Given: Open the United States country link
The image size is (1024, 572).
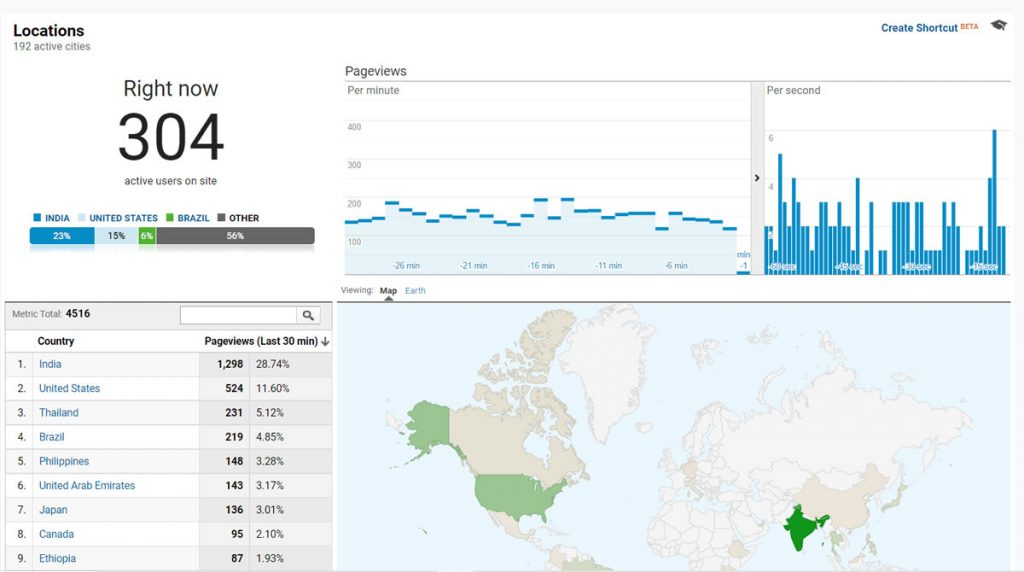Looking at the screenshot, I should (69, 388).
